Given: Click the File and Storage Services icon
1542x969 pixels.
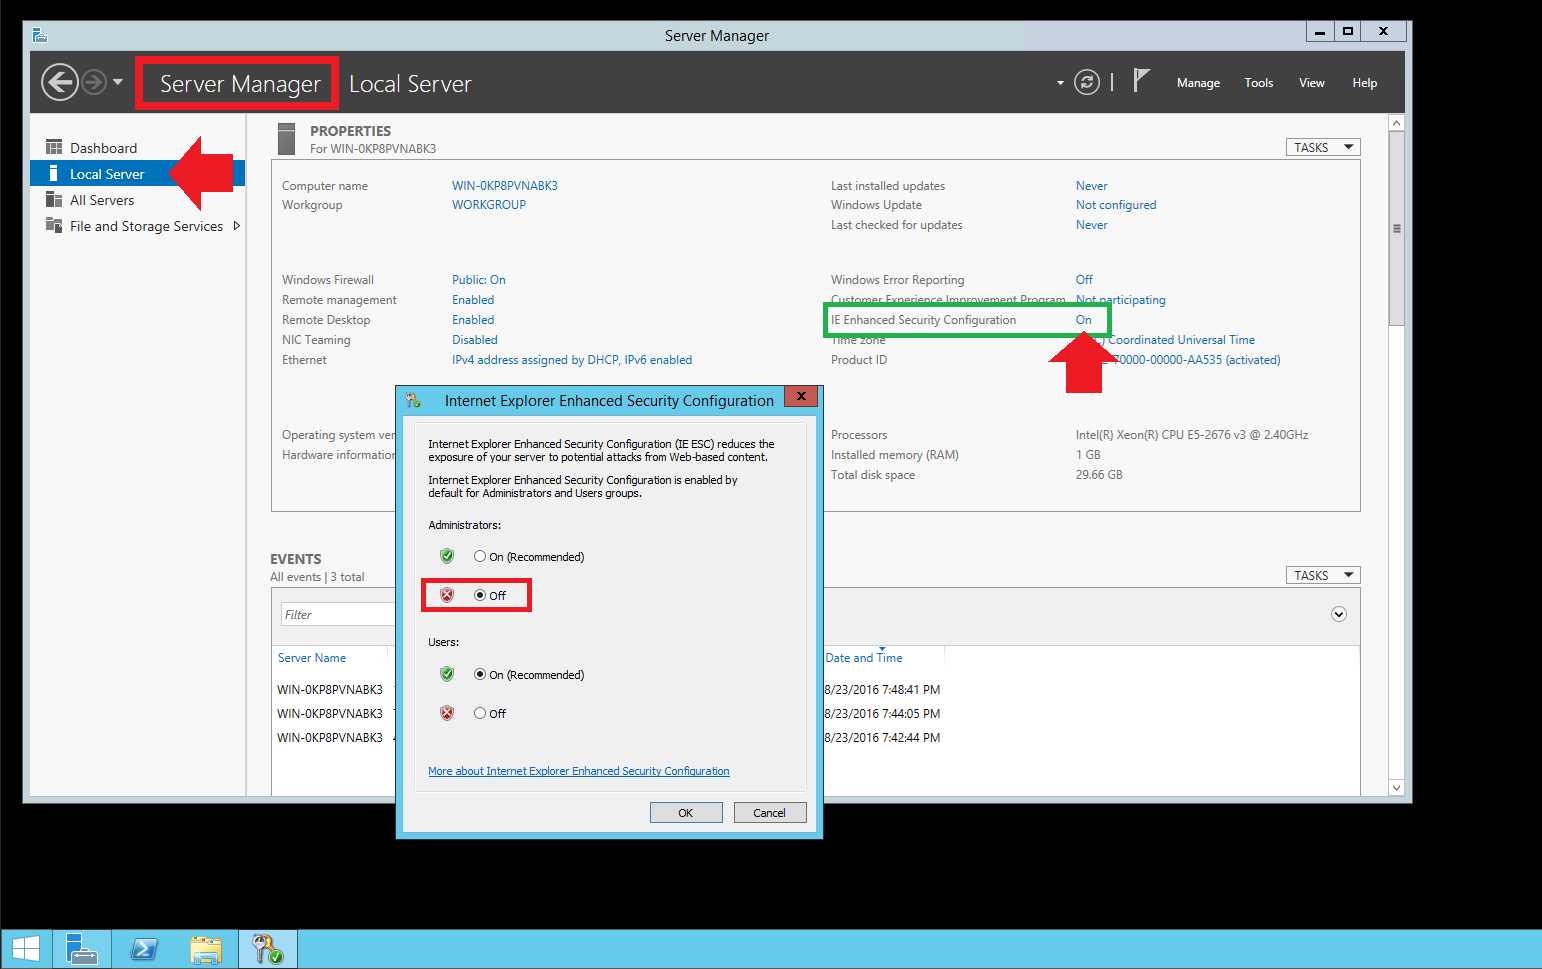Looking at the screenshot, I should pos(54,225).
